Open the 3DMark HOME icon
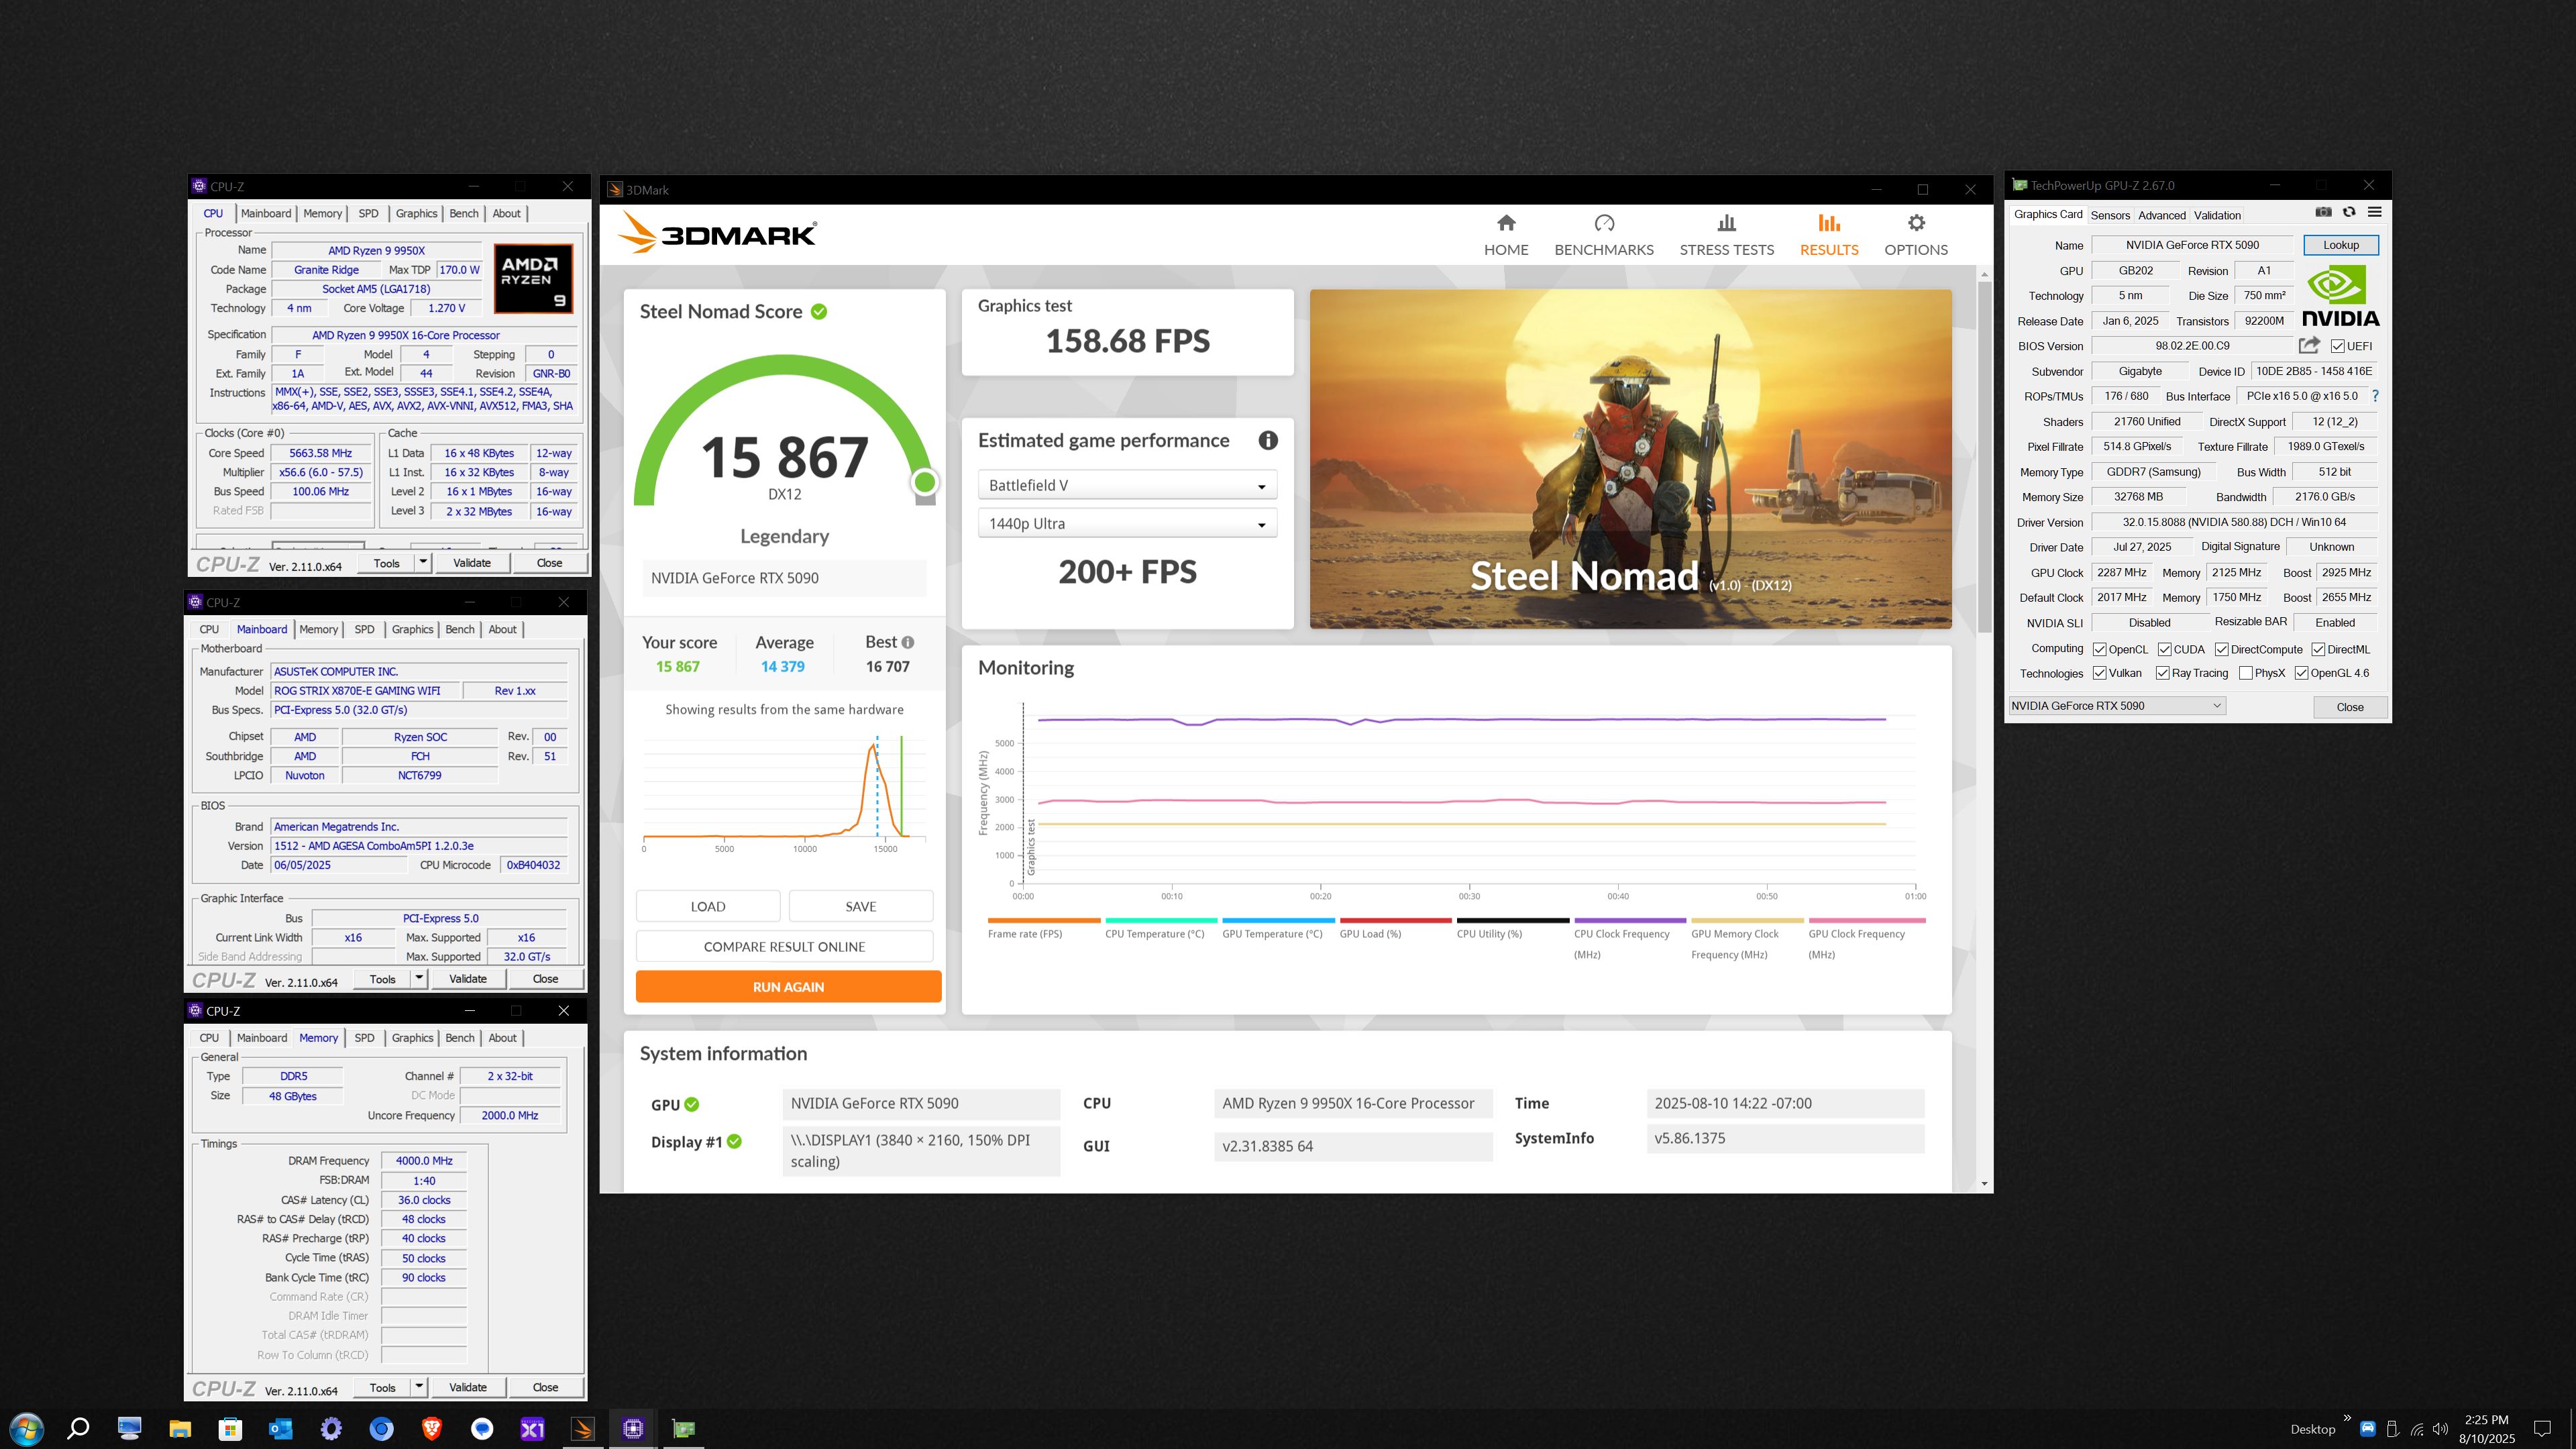Viewport: 2576px width, 1449px height. pyautogui.click(x=1505, y=223)
